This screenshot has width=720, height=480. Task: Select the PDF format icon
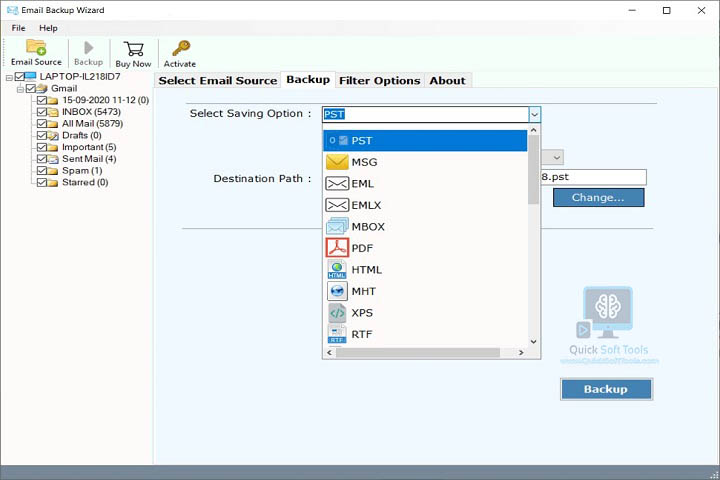click(337, 248)
